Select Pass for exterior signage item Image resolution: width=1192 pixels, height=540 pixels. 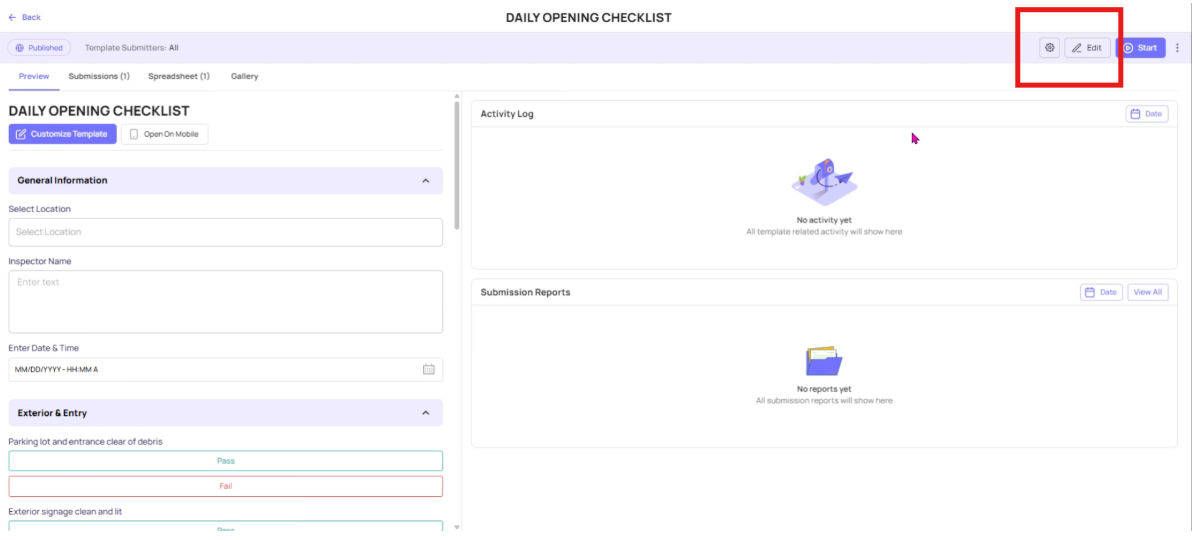pos(225,527)
